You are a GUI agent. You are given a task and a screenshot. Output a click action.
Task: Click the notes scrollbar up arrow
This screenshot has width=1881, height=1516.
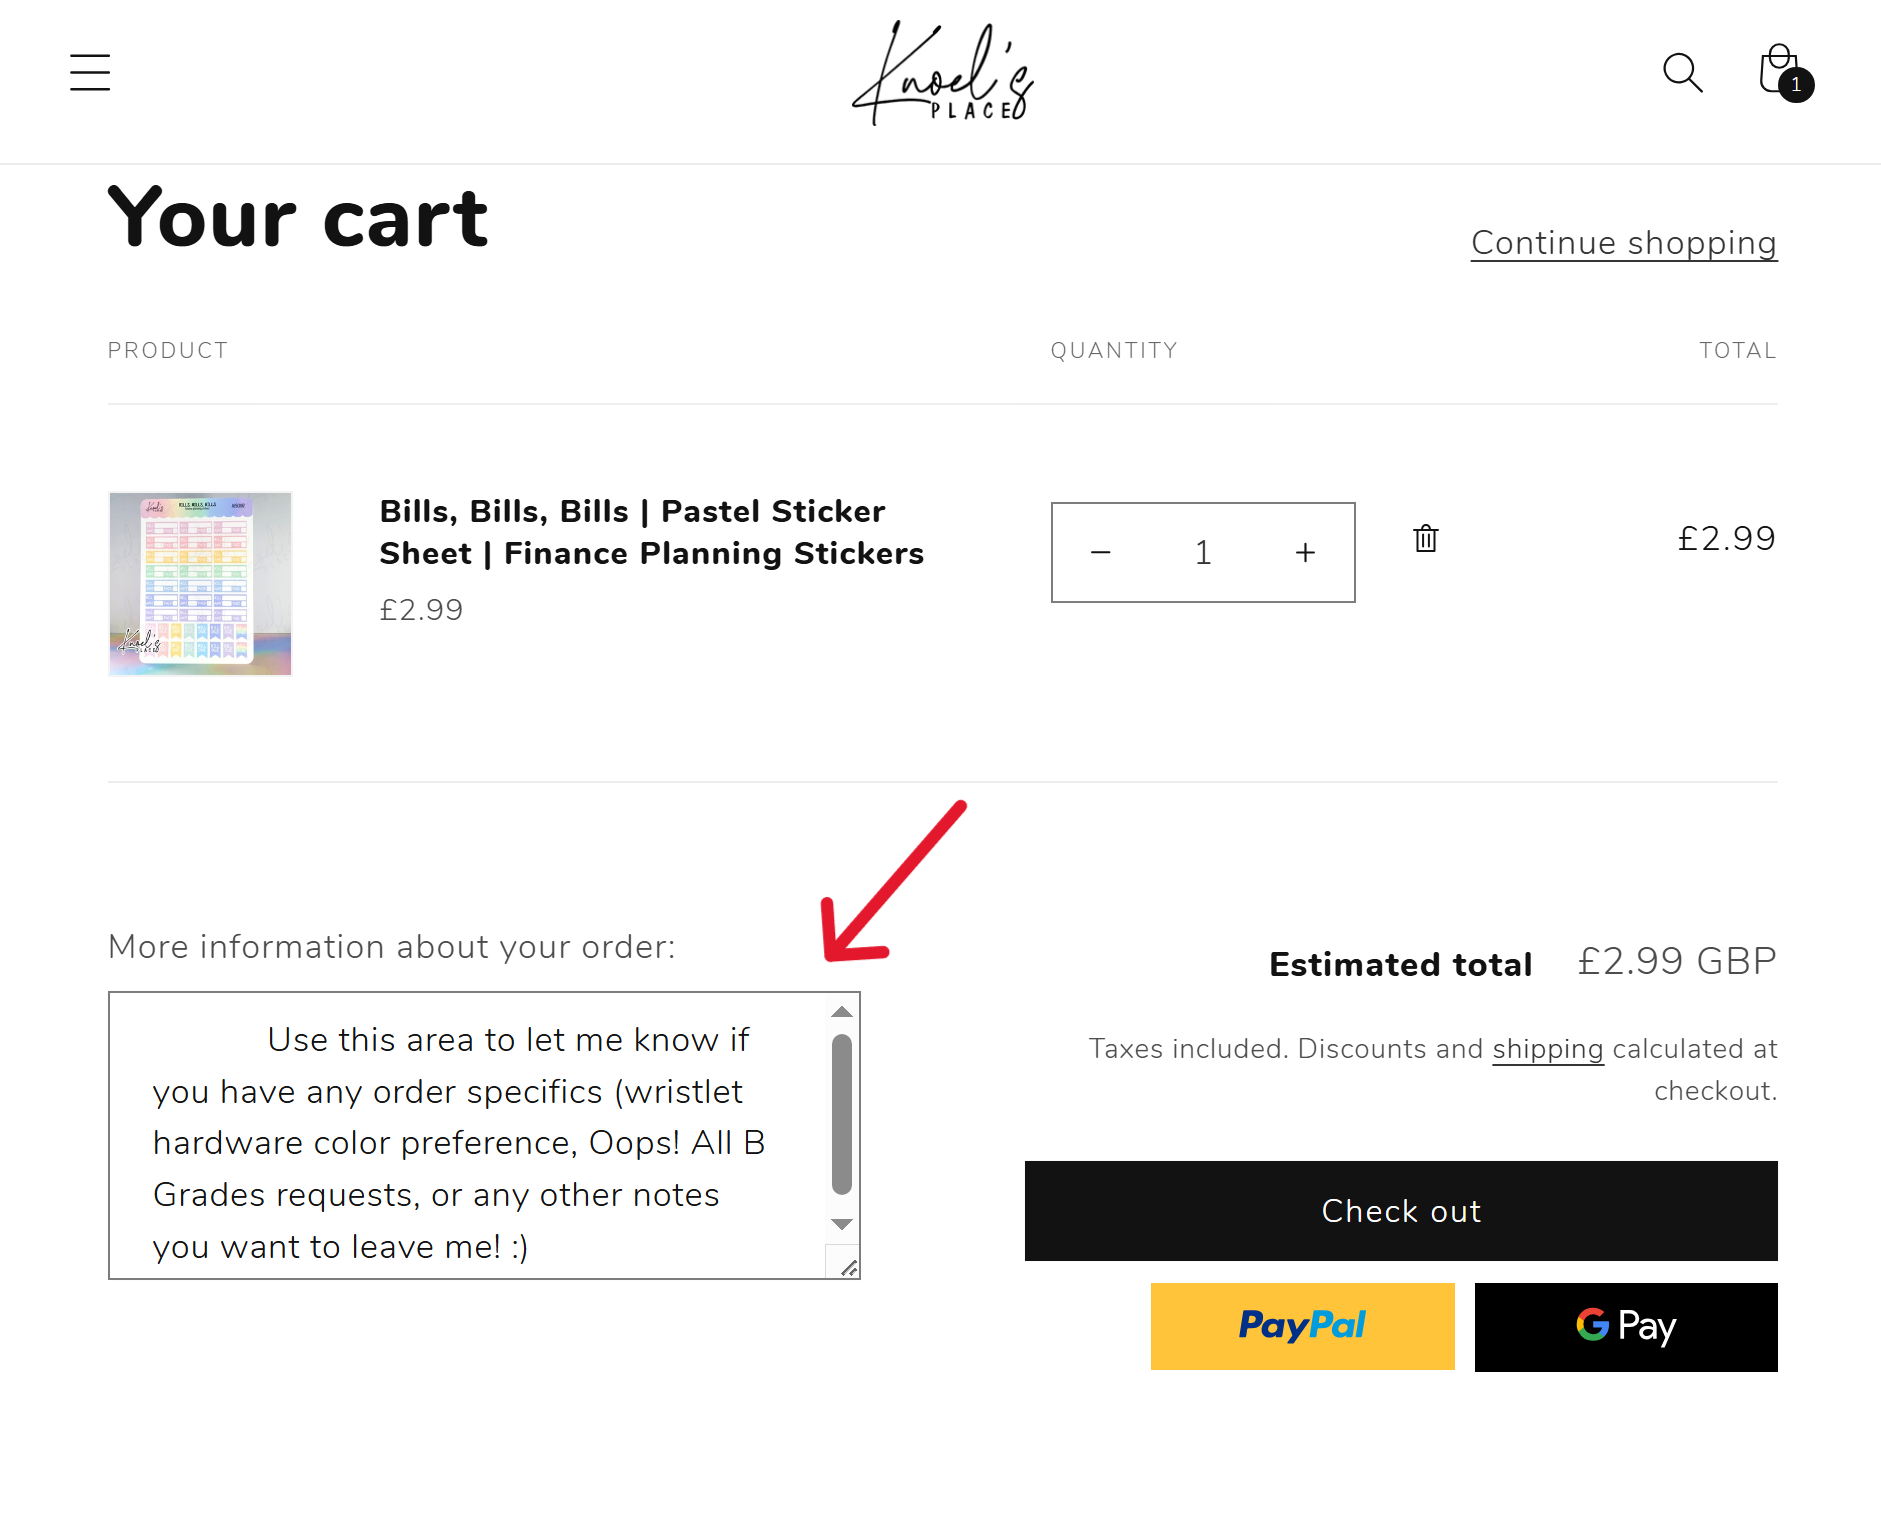842,1011
